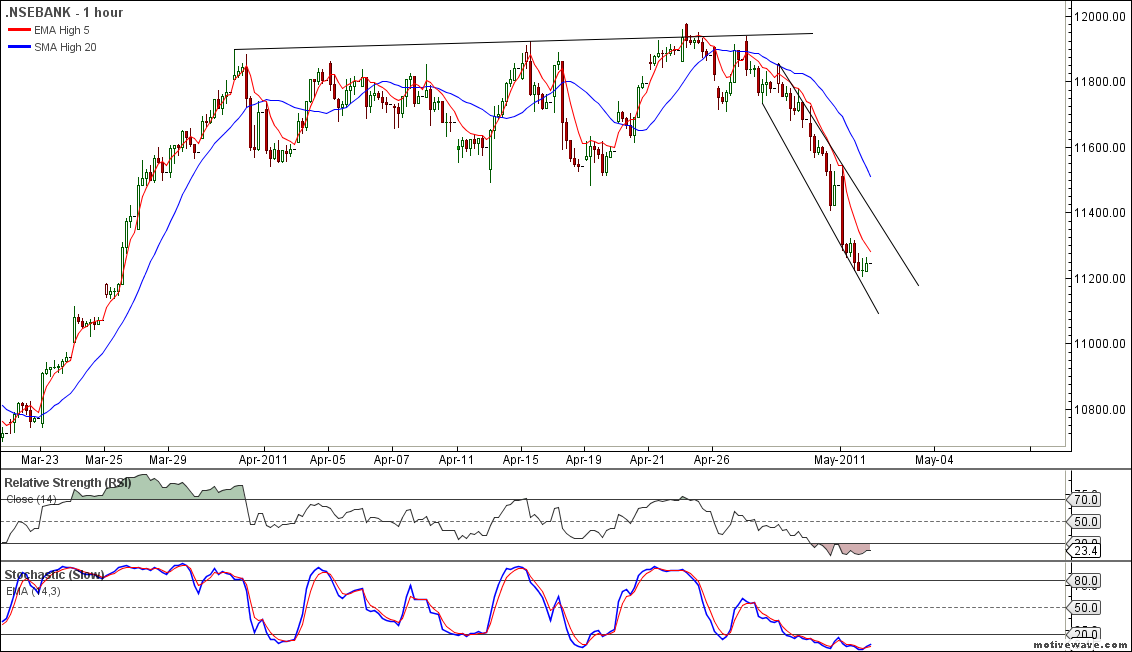This screenshot has height=652, width=1132.
Task: Click the Apr-2011 date axis label
Action: pos(264,460)
